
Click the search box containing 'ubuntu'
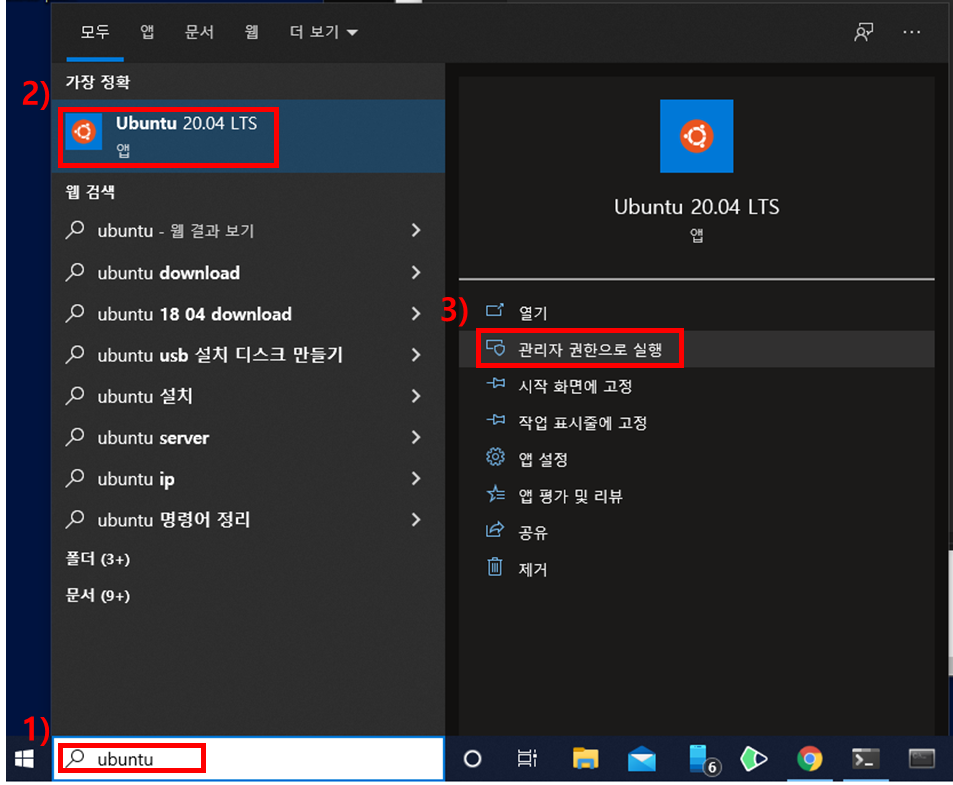click(249, 759)
